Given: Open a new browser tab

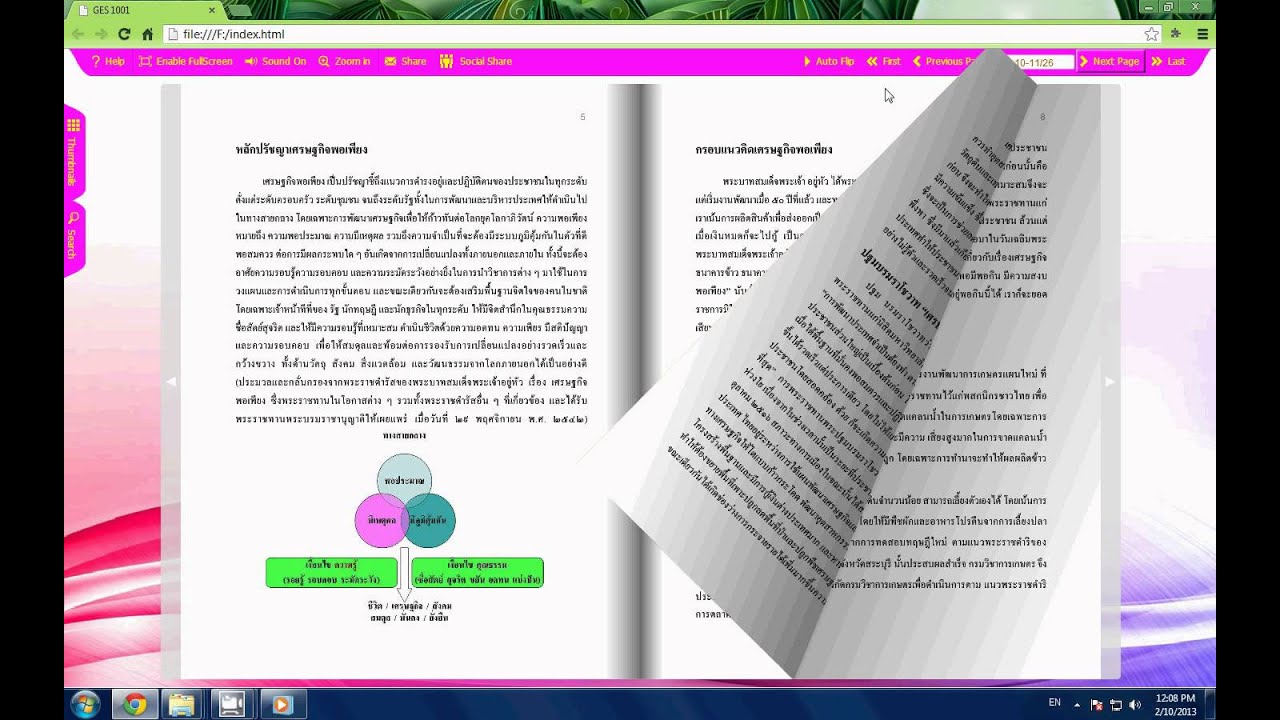Looking at the screenshot, I should point(238,10).
